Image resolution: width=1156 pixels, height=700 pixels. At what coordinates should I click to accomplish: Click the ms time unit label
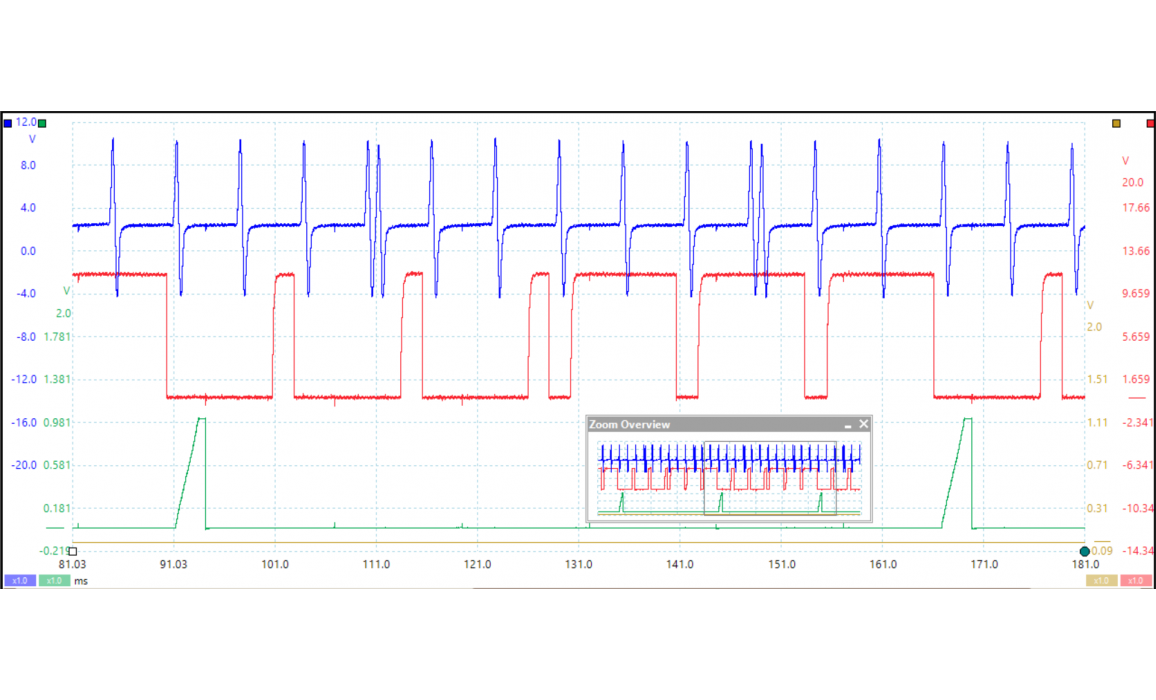pyautogui.click(x=81, y=581)
